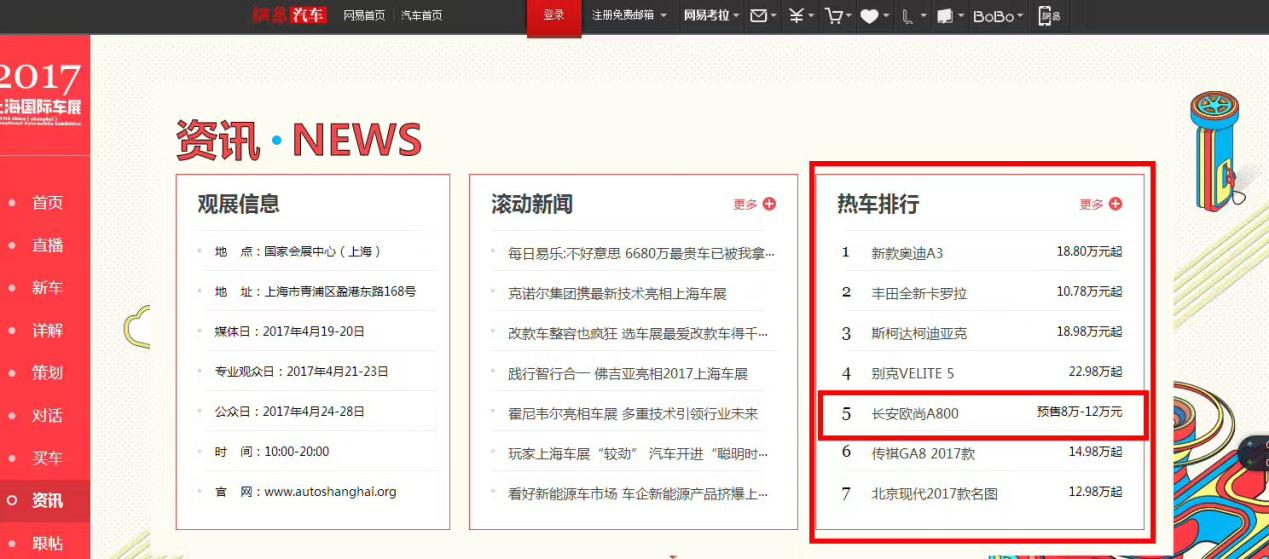The height and width of the screenshot is (559, 1269).
Task: Select 新车 in the left sidebar
Action: (x=47, y=288)
